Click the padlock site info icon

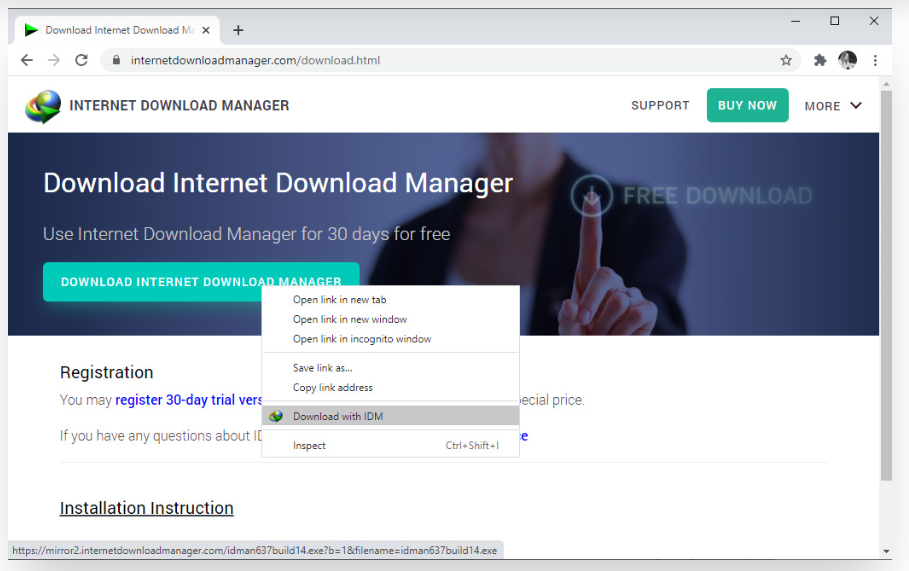click(x=116, y=60)
